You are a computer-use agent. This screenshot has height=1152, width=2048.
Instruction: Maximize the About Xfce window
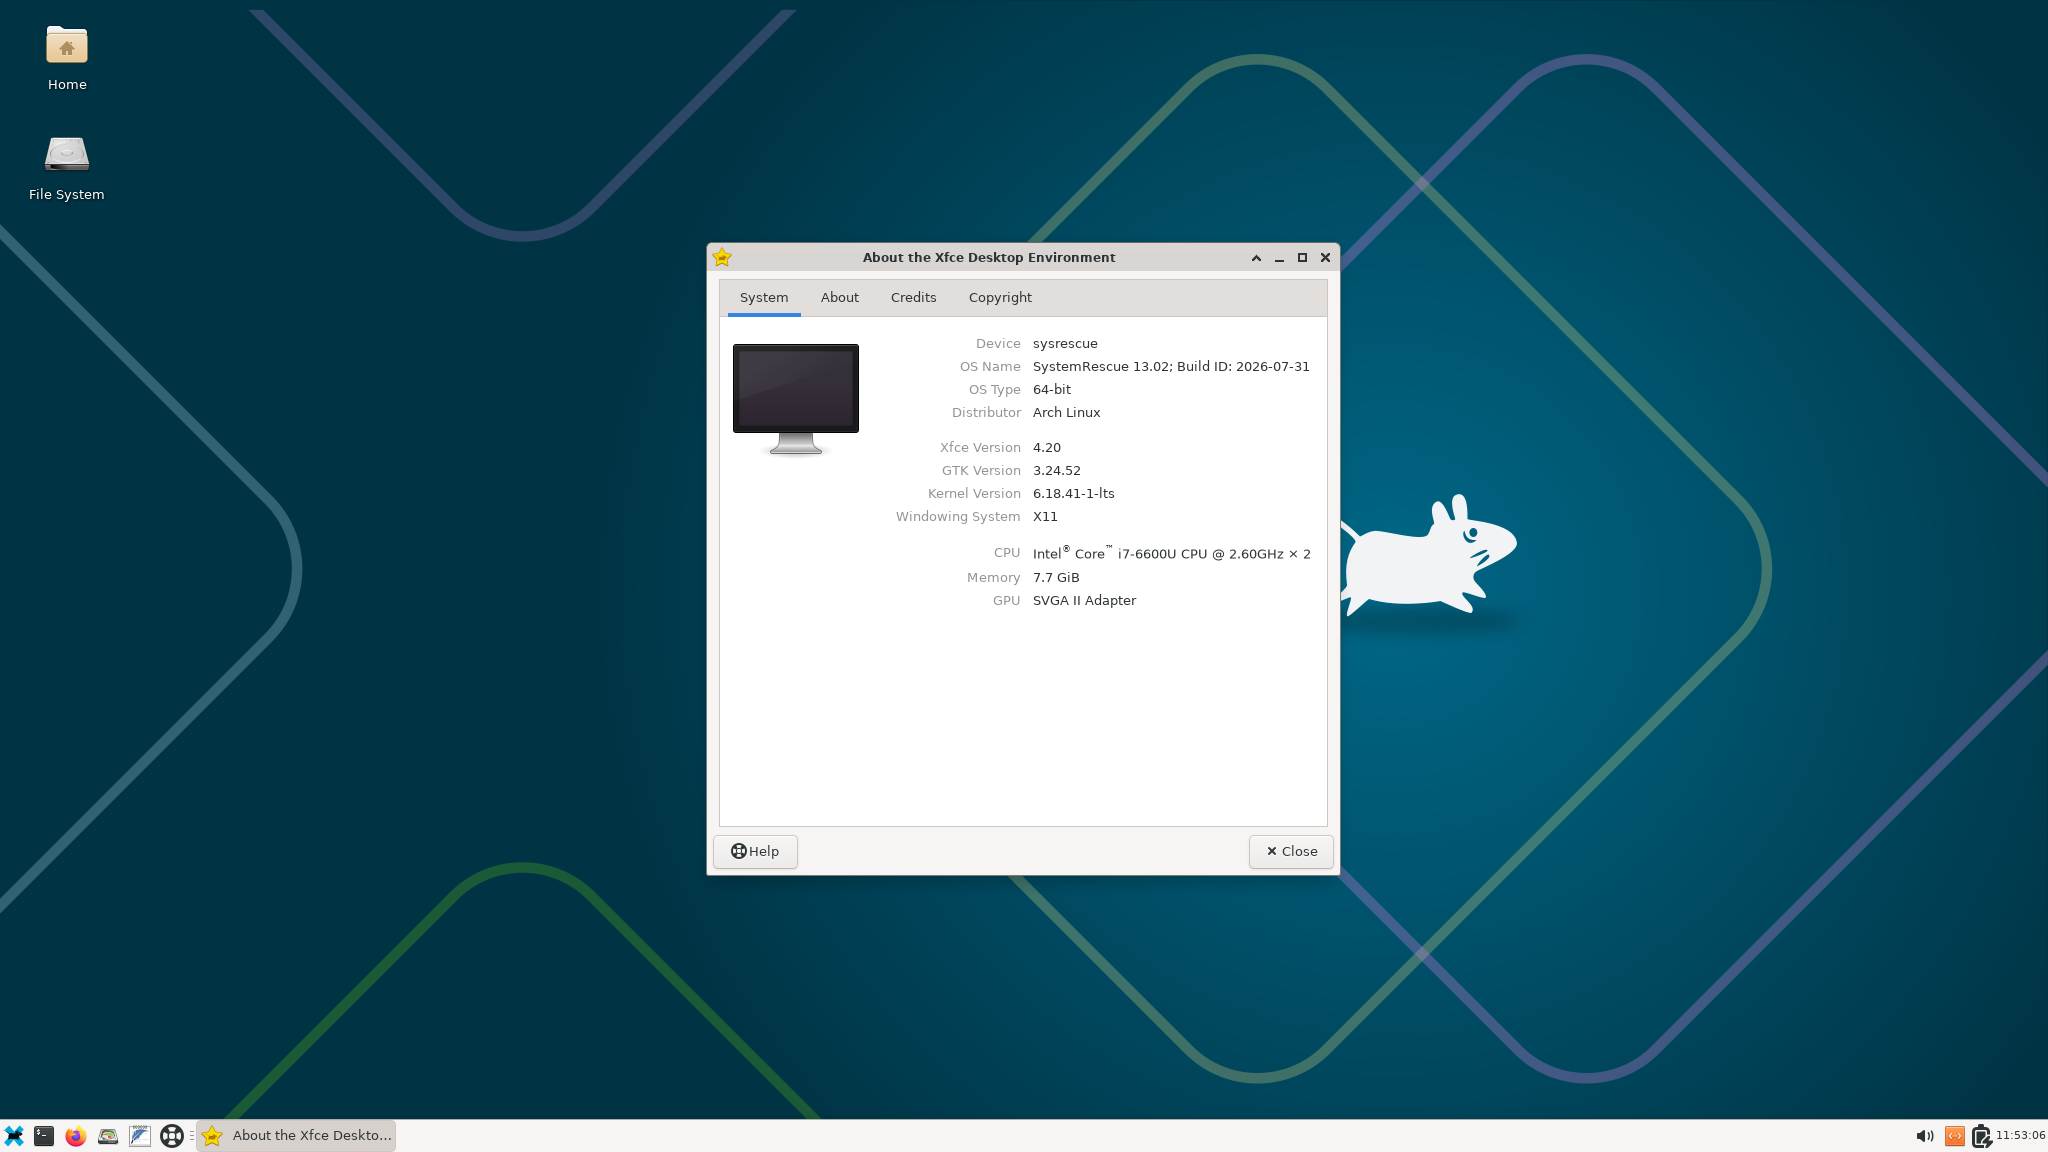[x=1302, y=258]
